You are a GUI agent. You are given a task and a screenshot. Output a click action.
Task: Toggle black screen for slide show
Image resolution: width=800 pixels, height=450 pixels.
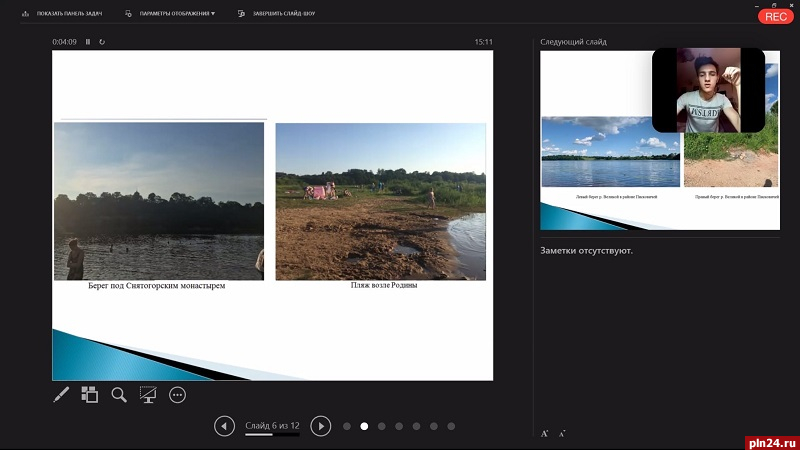(148, 395)
